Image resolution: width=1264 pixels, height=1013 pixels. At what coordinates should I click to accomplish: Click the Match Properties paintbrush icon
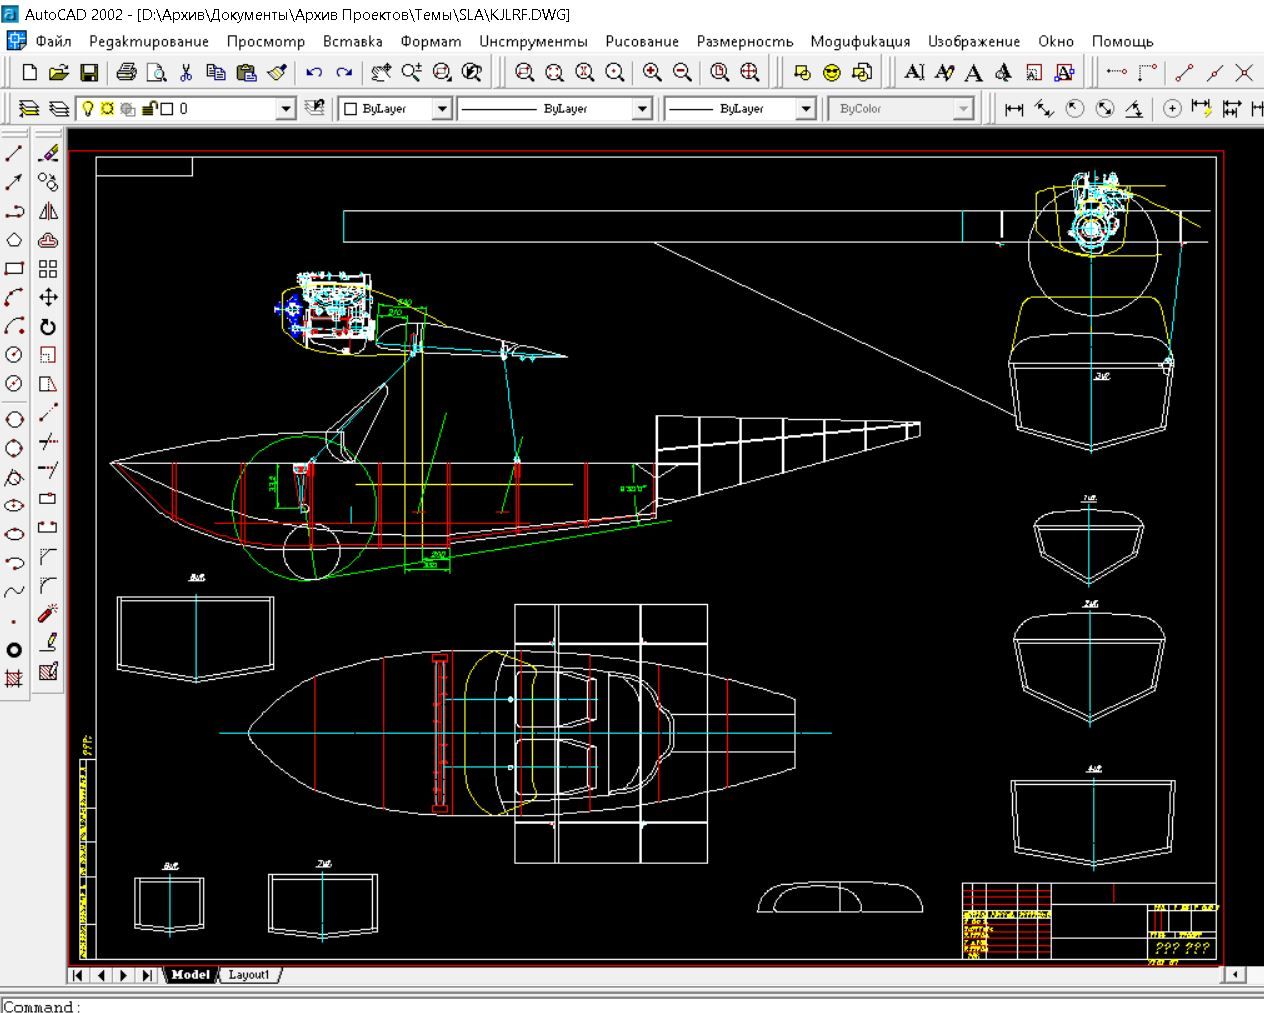[x=278, y=72]
